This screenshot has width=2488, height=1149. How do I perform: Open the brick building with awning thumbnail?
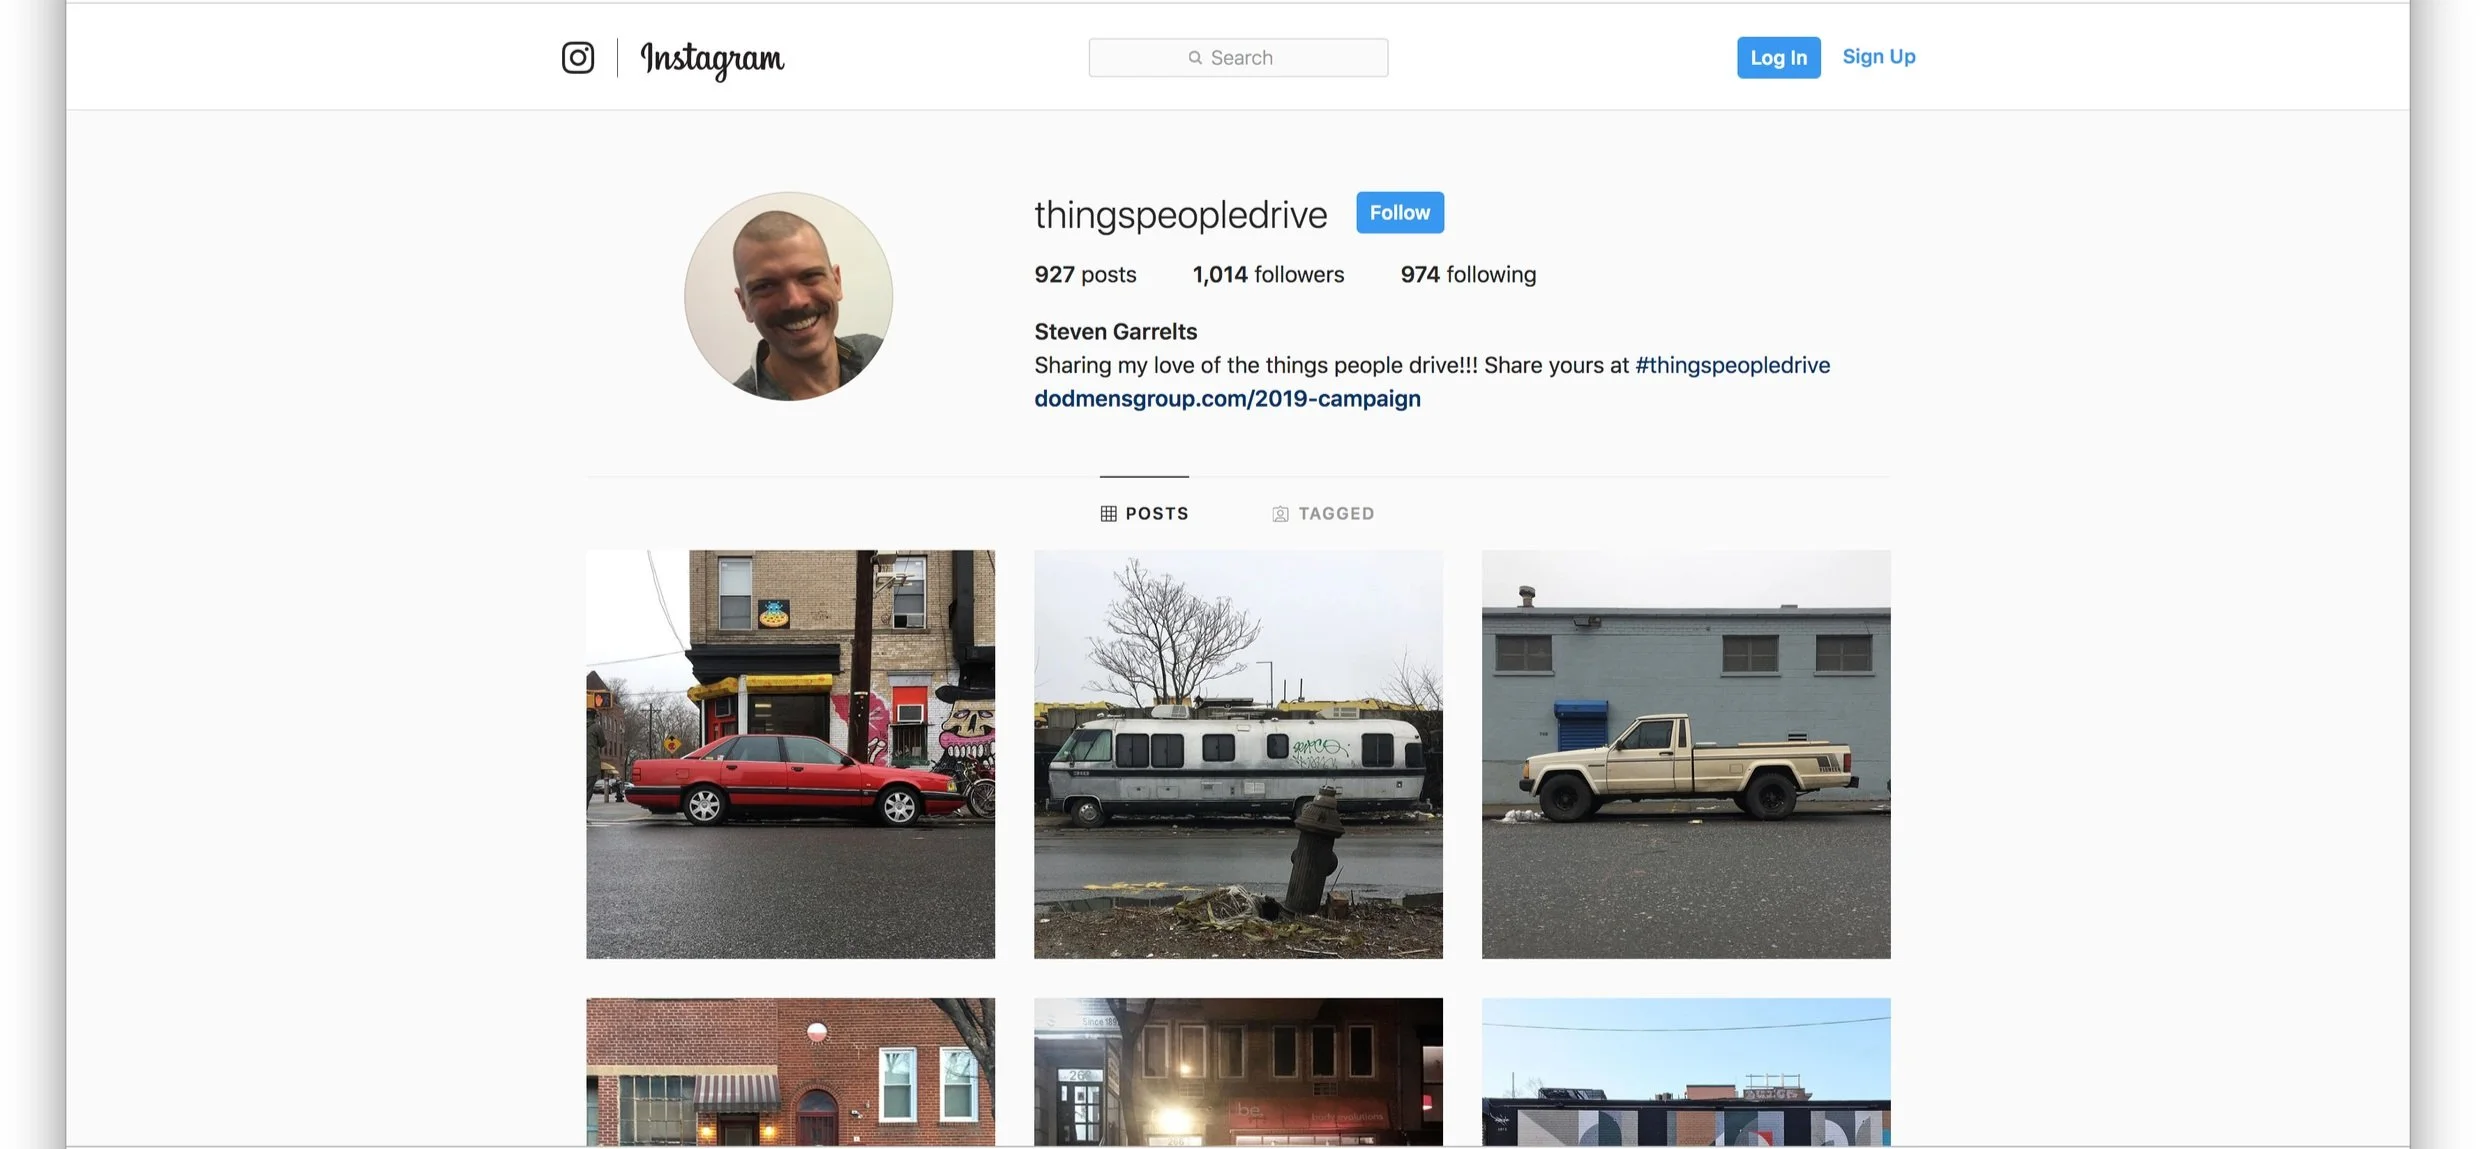click(x=790, y=1072)
